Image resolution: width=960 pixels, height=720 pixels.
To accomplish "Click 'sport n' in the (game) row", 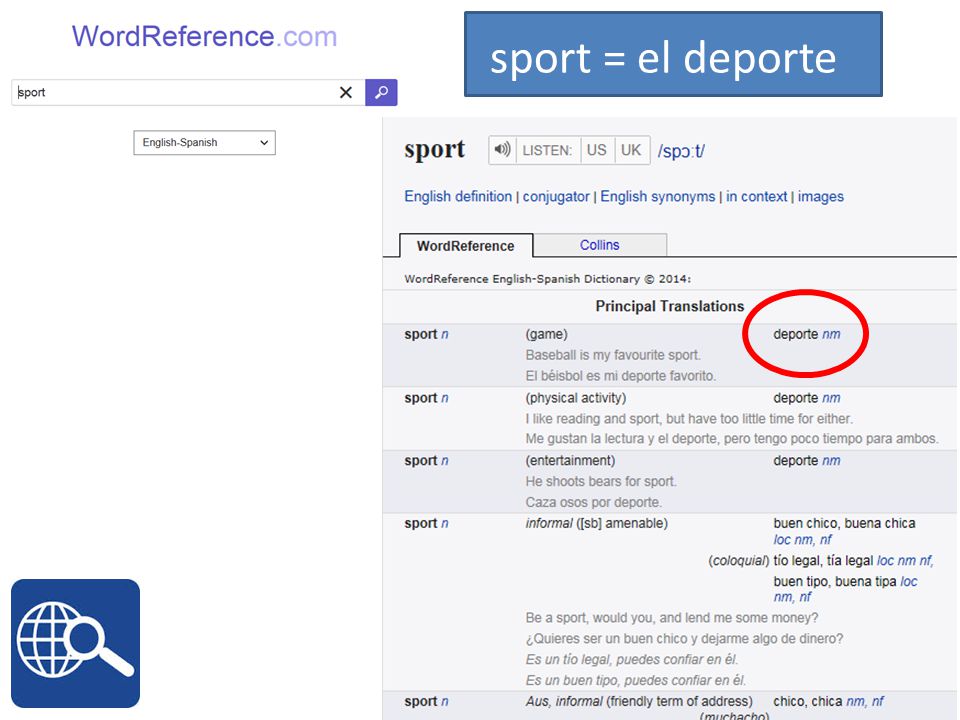I will pyautogui.click(x=426, y=334).
